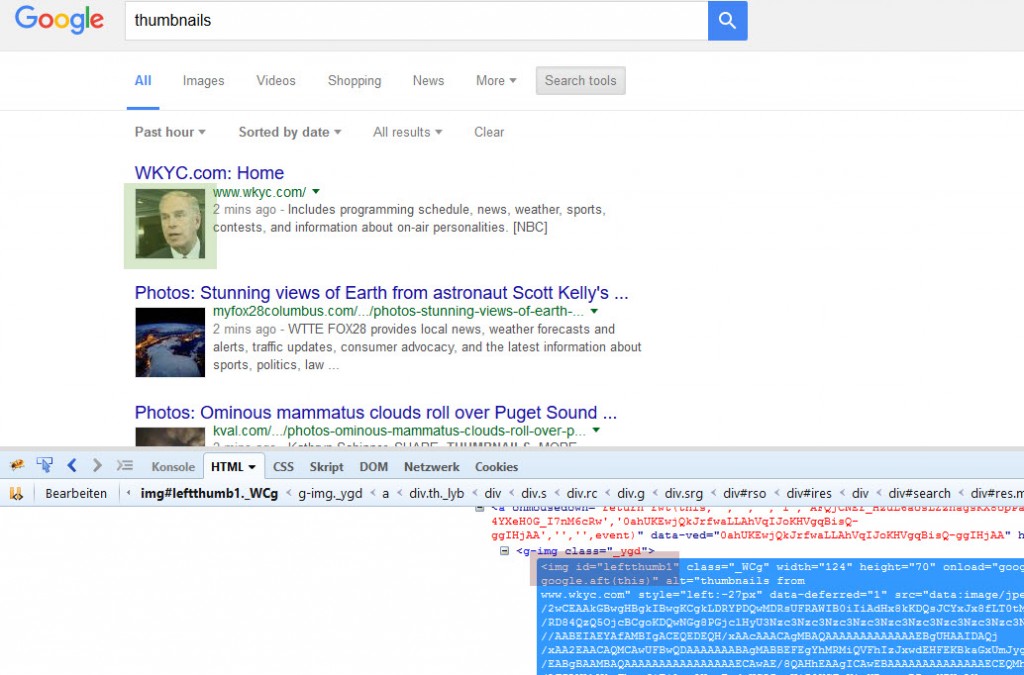Switch to the News tab
This screenshot has width=1024, height=675.
[x=428, y=80]
